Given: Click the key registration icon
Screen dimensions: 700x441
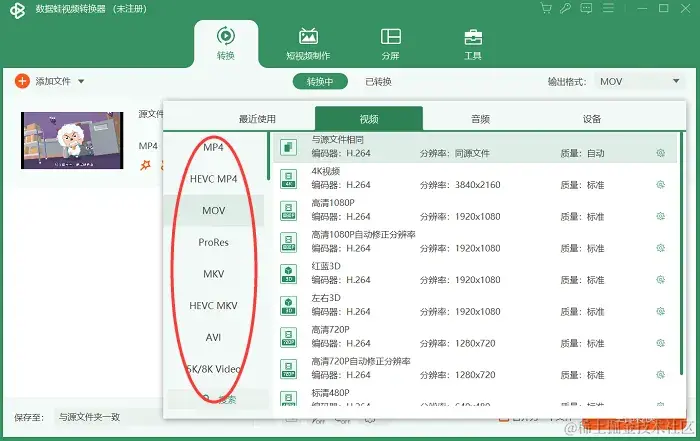Looking at the screenshot, I should (566, 8).
